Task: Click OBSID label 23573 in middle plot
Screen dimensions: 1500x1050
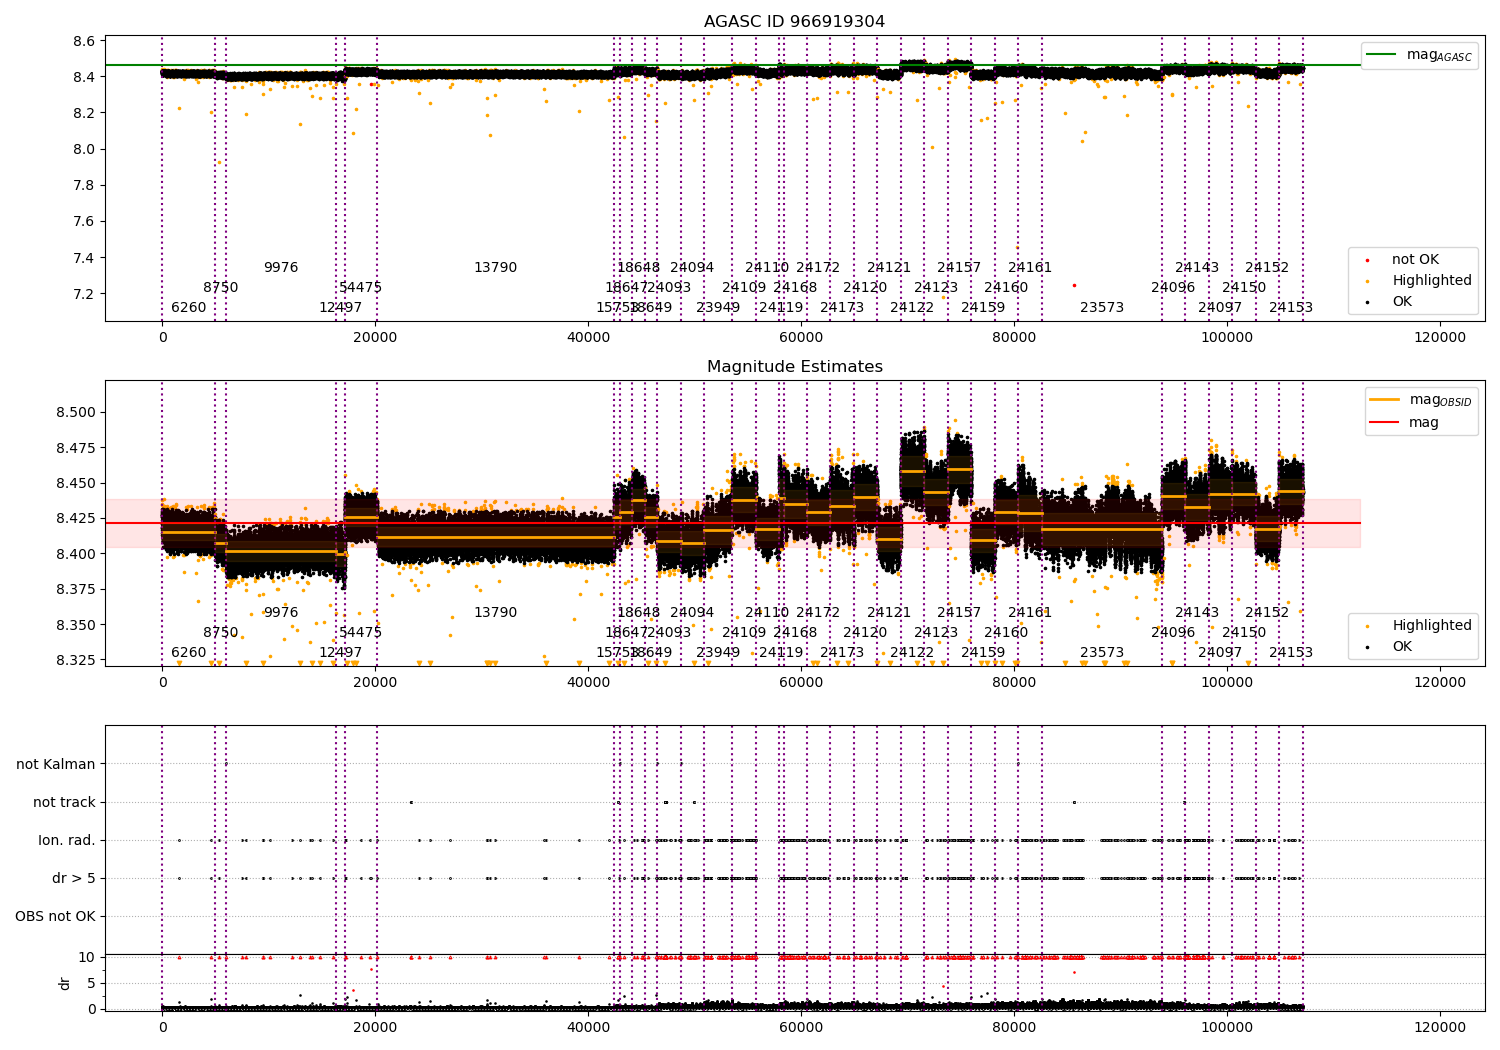Action: point(1102,653)
